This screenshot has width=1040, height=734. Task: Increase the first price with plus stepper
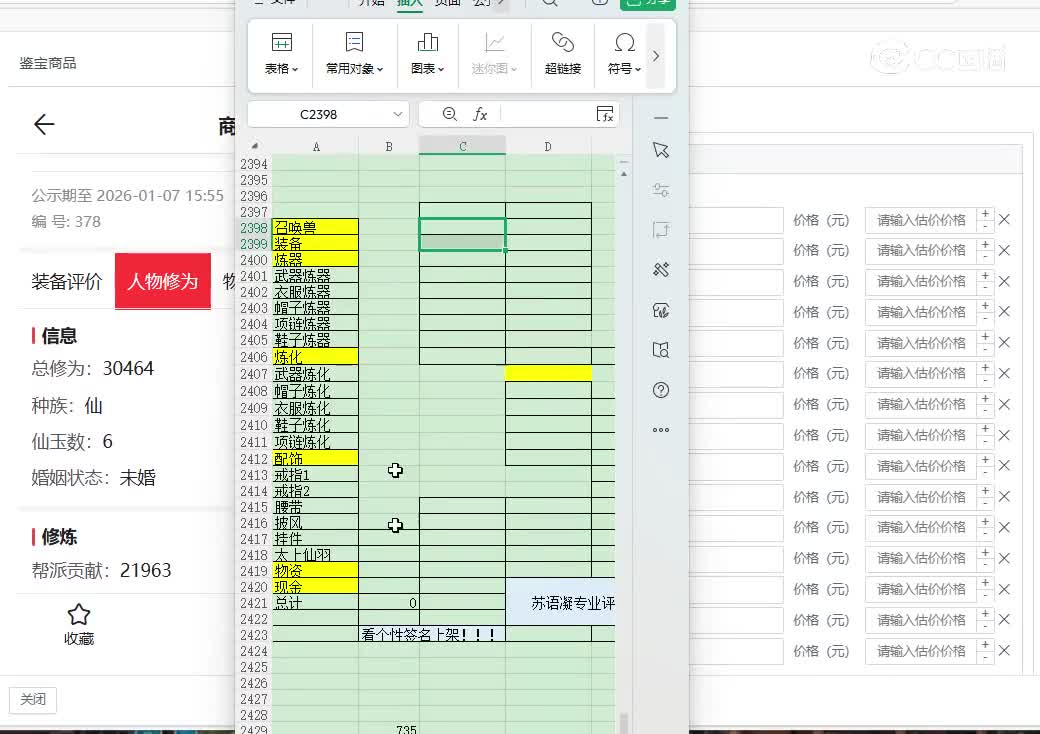(x=985, y=214)
